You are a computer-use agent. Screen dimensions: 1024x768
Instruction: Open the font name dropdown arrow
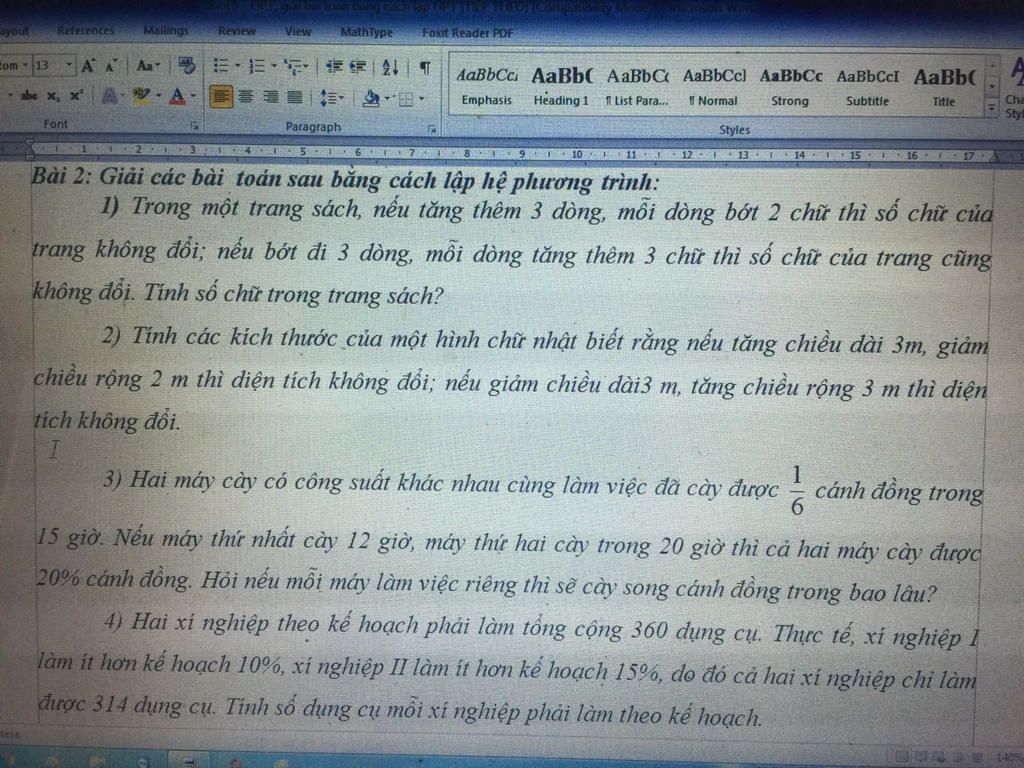(25, 65)
